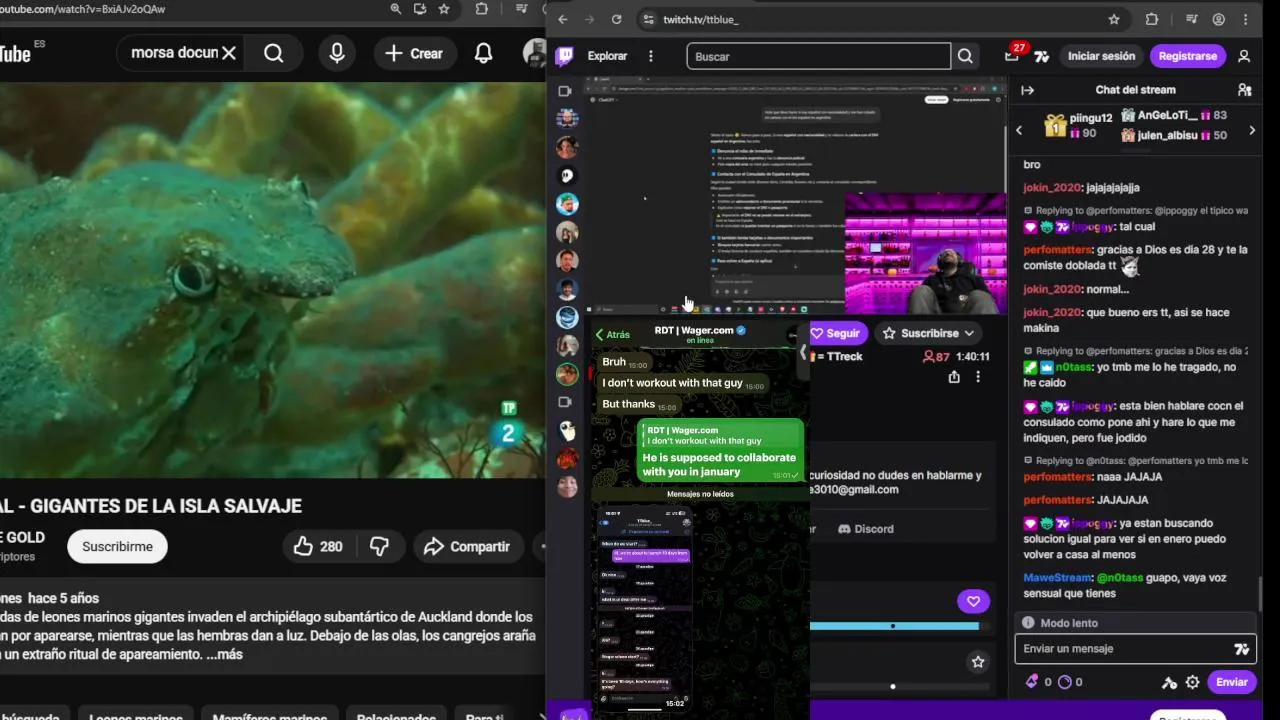
Task: Collapse the side panel arrow beside Seguir
Action: [x=802, y=352]
